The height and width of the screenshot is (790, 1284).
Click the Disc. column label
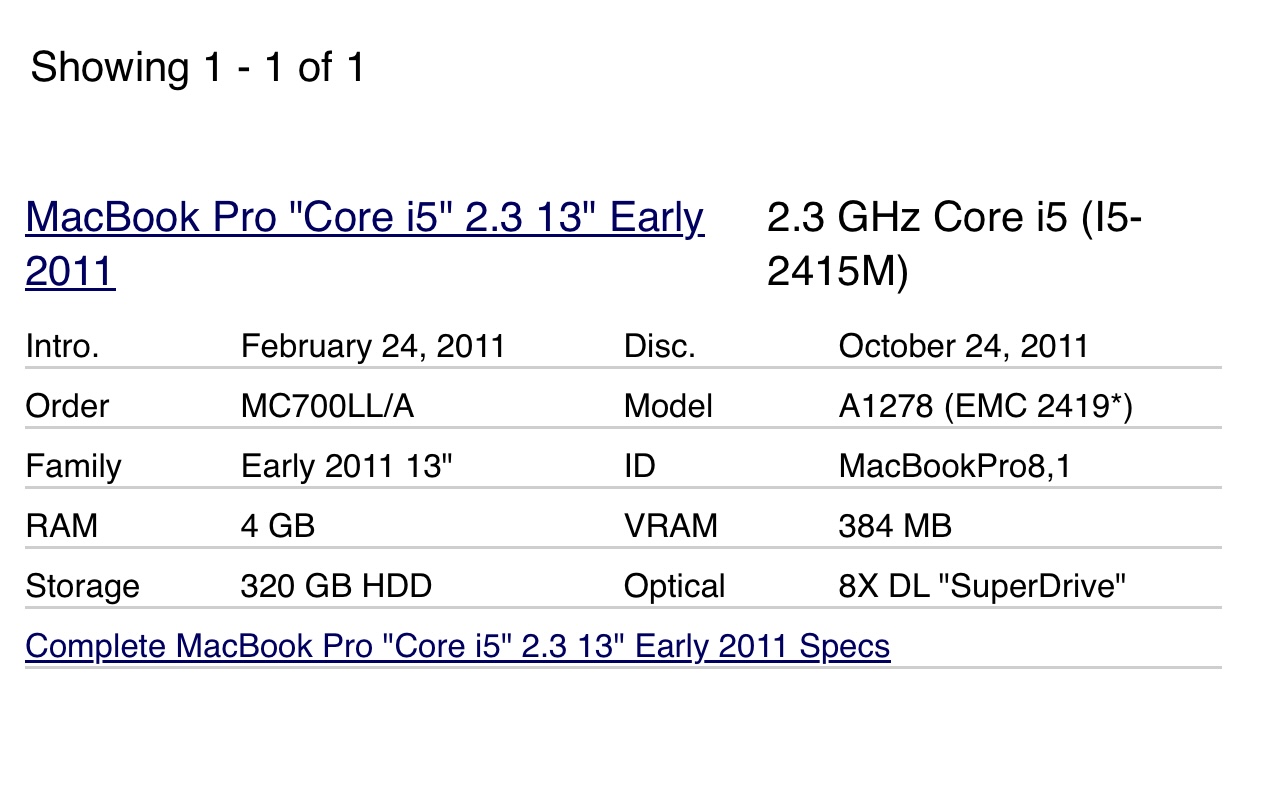click(659, 347)
